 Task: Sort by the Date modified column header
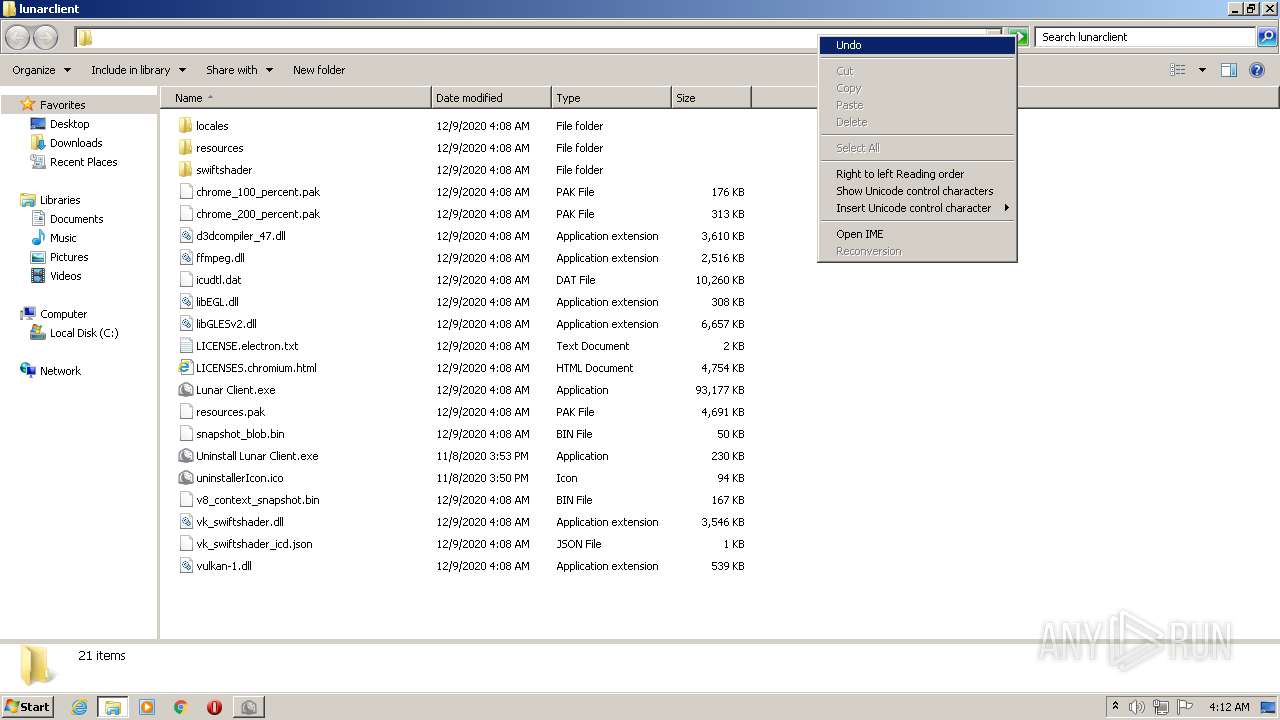coord(491,98)
